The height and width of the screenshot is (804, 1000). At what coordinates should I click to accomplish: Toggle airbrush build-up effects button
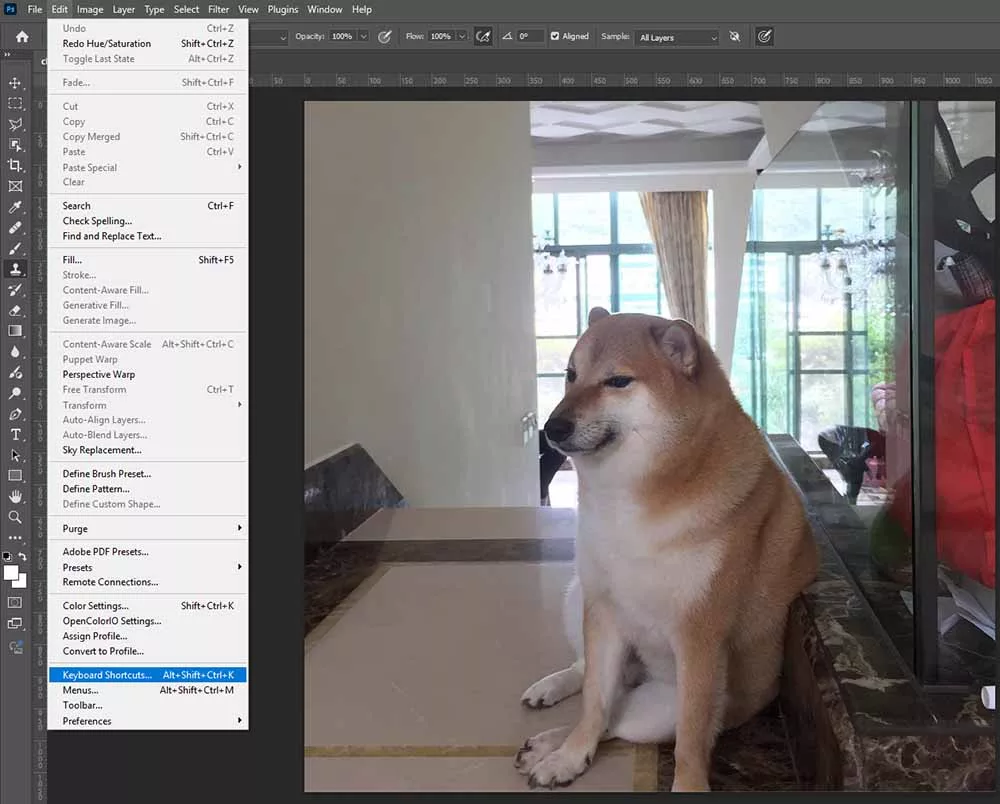click(484, 36)
